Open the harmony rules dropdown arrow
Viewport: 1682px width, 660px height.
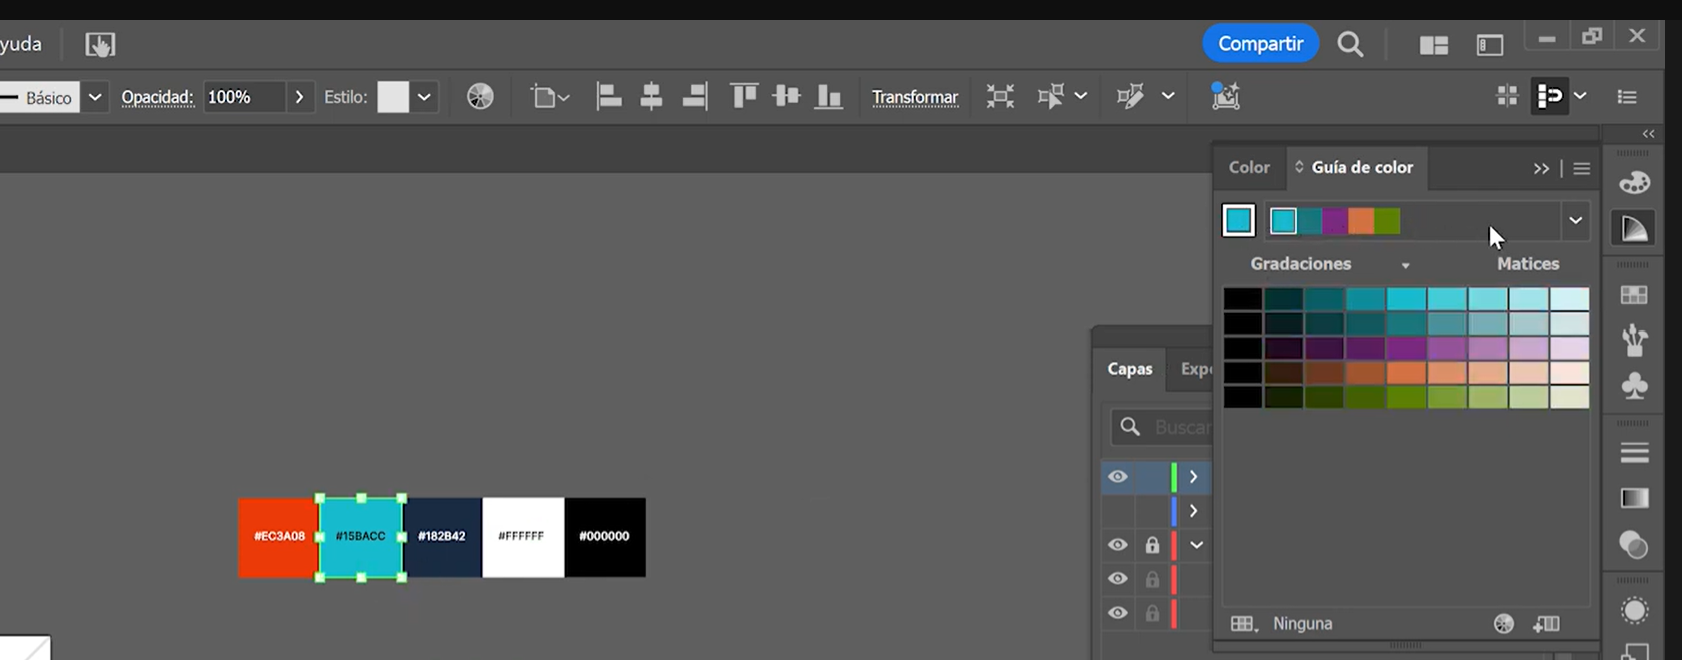(x=1575, y=221)
